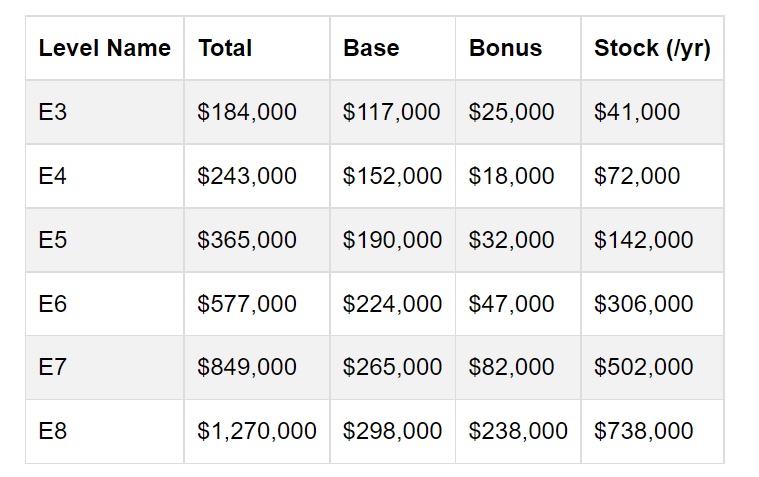
Task: Click the Stock (/yr) column header
Action: tap(652, 48)
